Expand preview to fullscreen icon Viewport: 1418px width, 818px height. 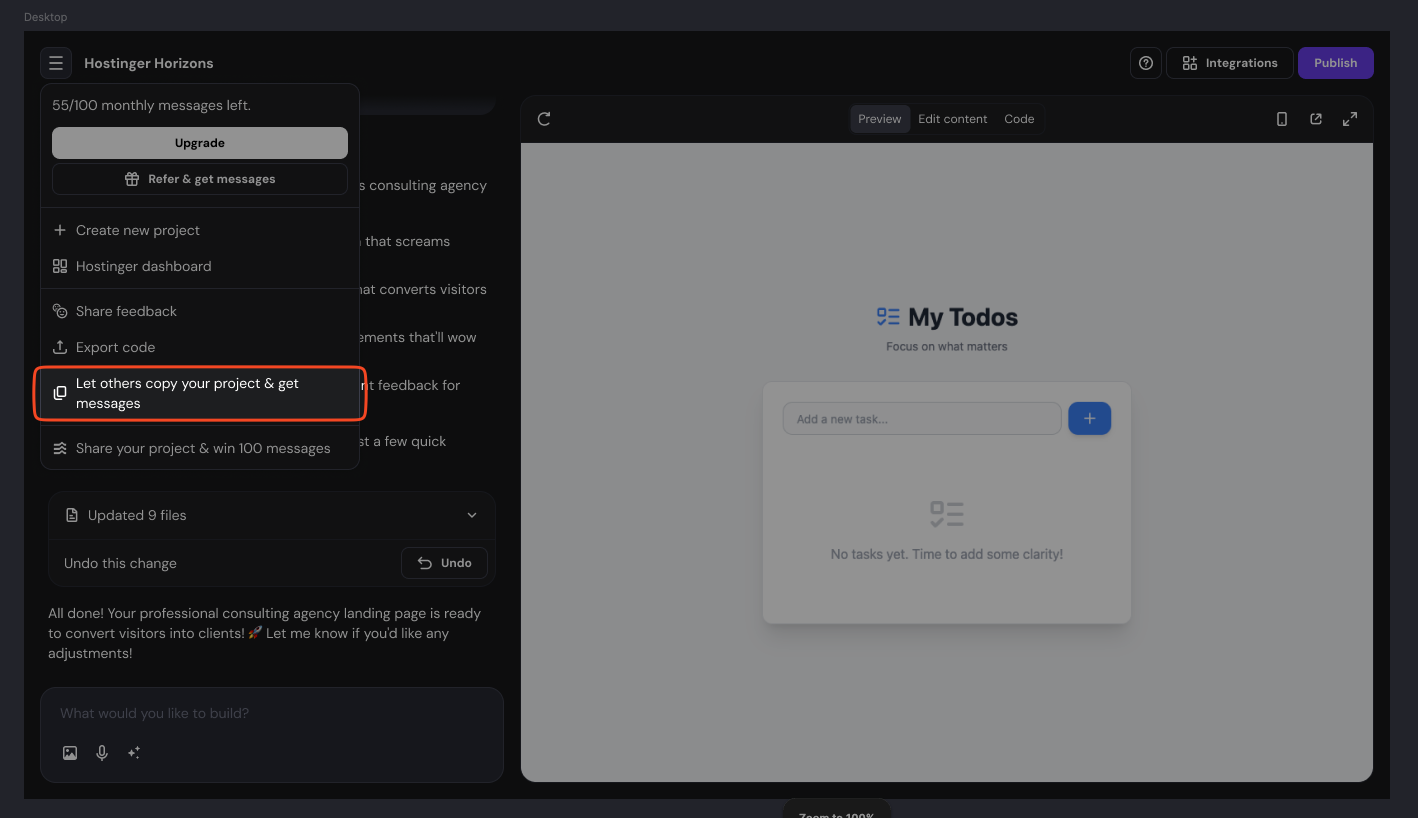1350,119
